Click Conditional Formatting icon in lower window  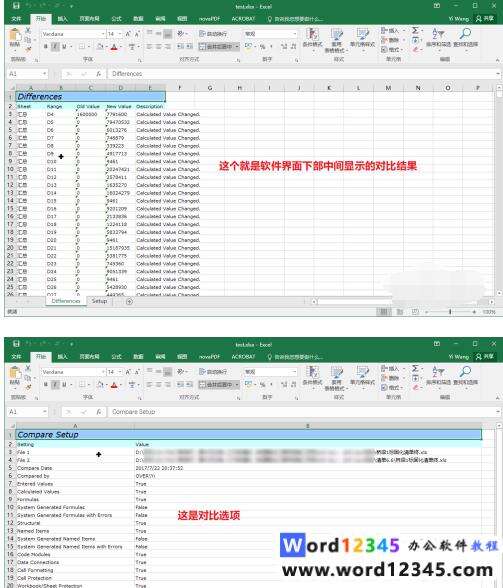point(312,372)
